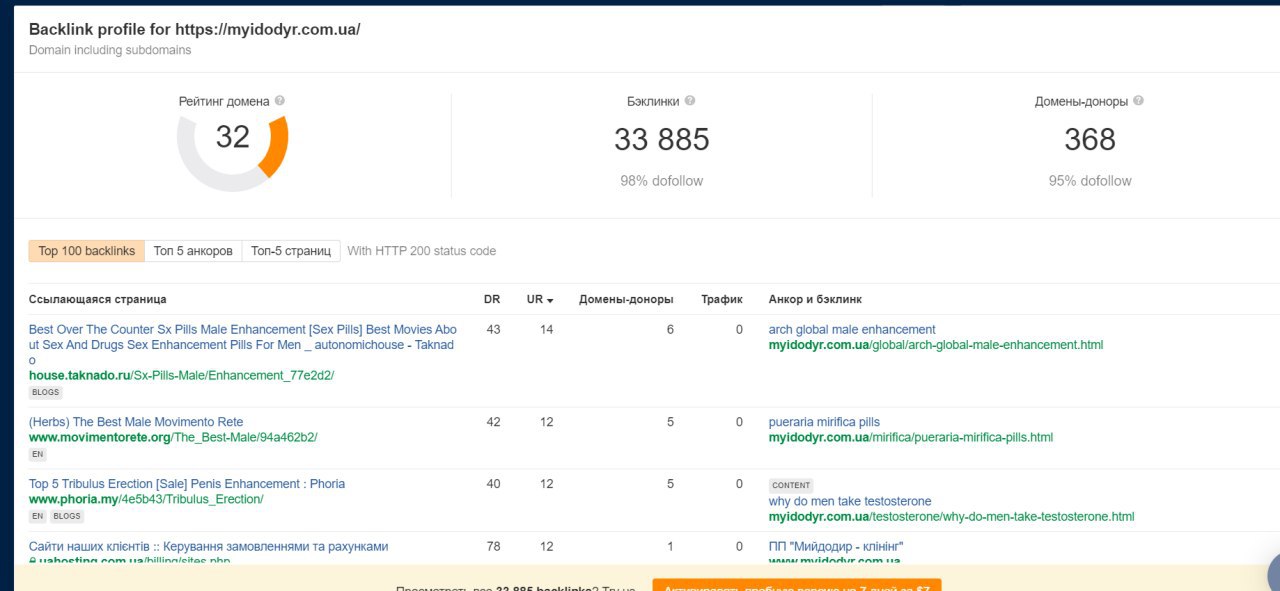Click the EN tag under movimentorete.org

coord(38,454)
